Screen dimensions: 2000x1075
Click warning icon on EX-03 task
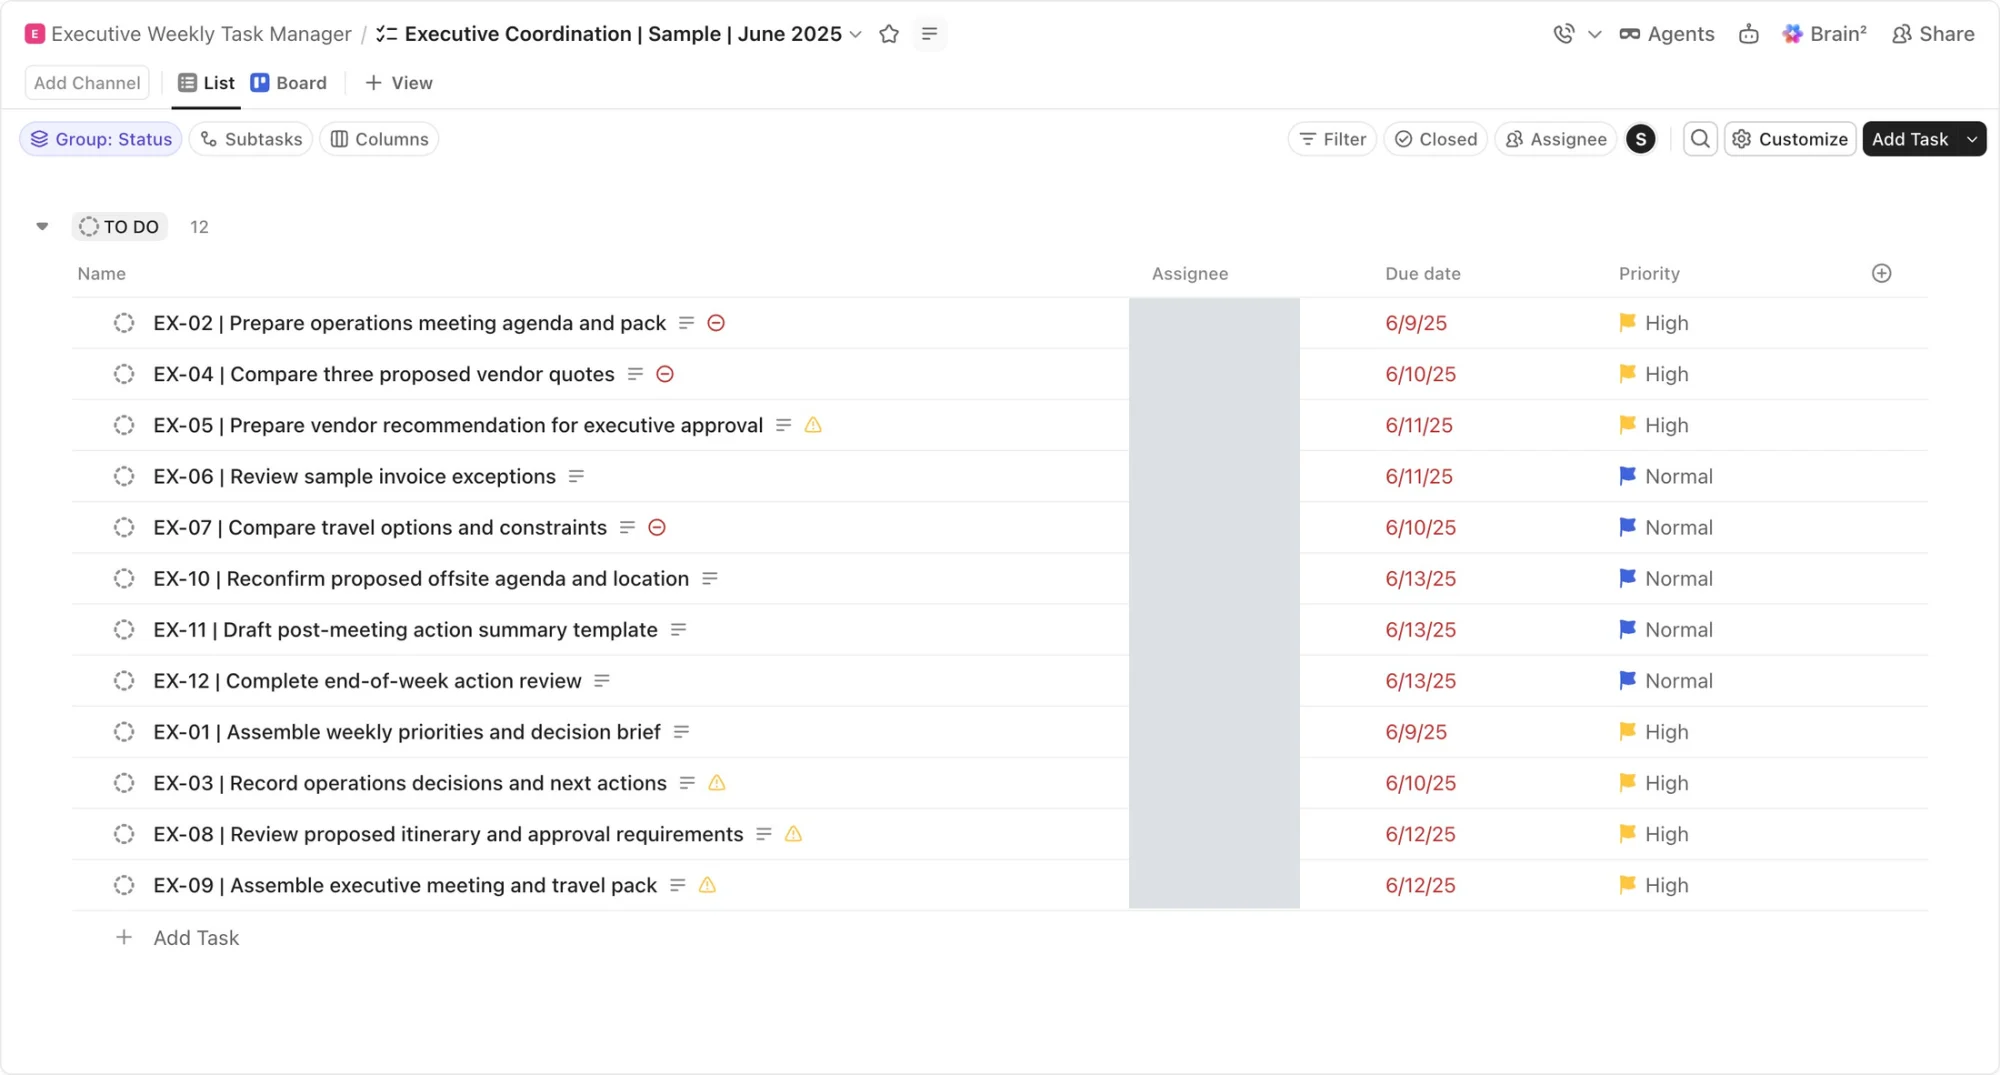[x=717, y=783]
